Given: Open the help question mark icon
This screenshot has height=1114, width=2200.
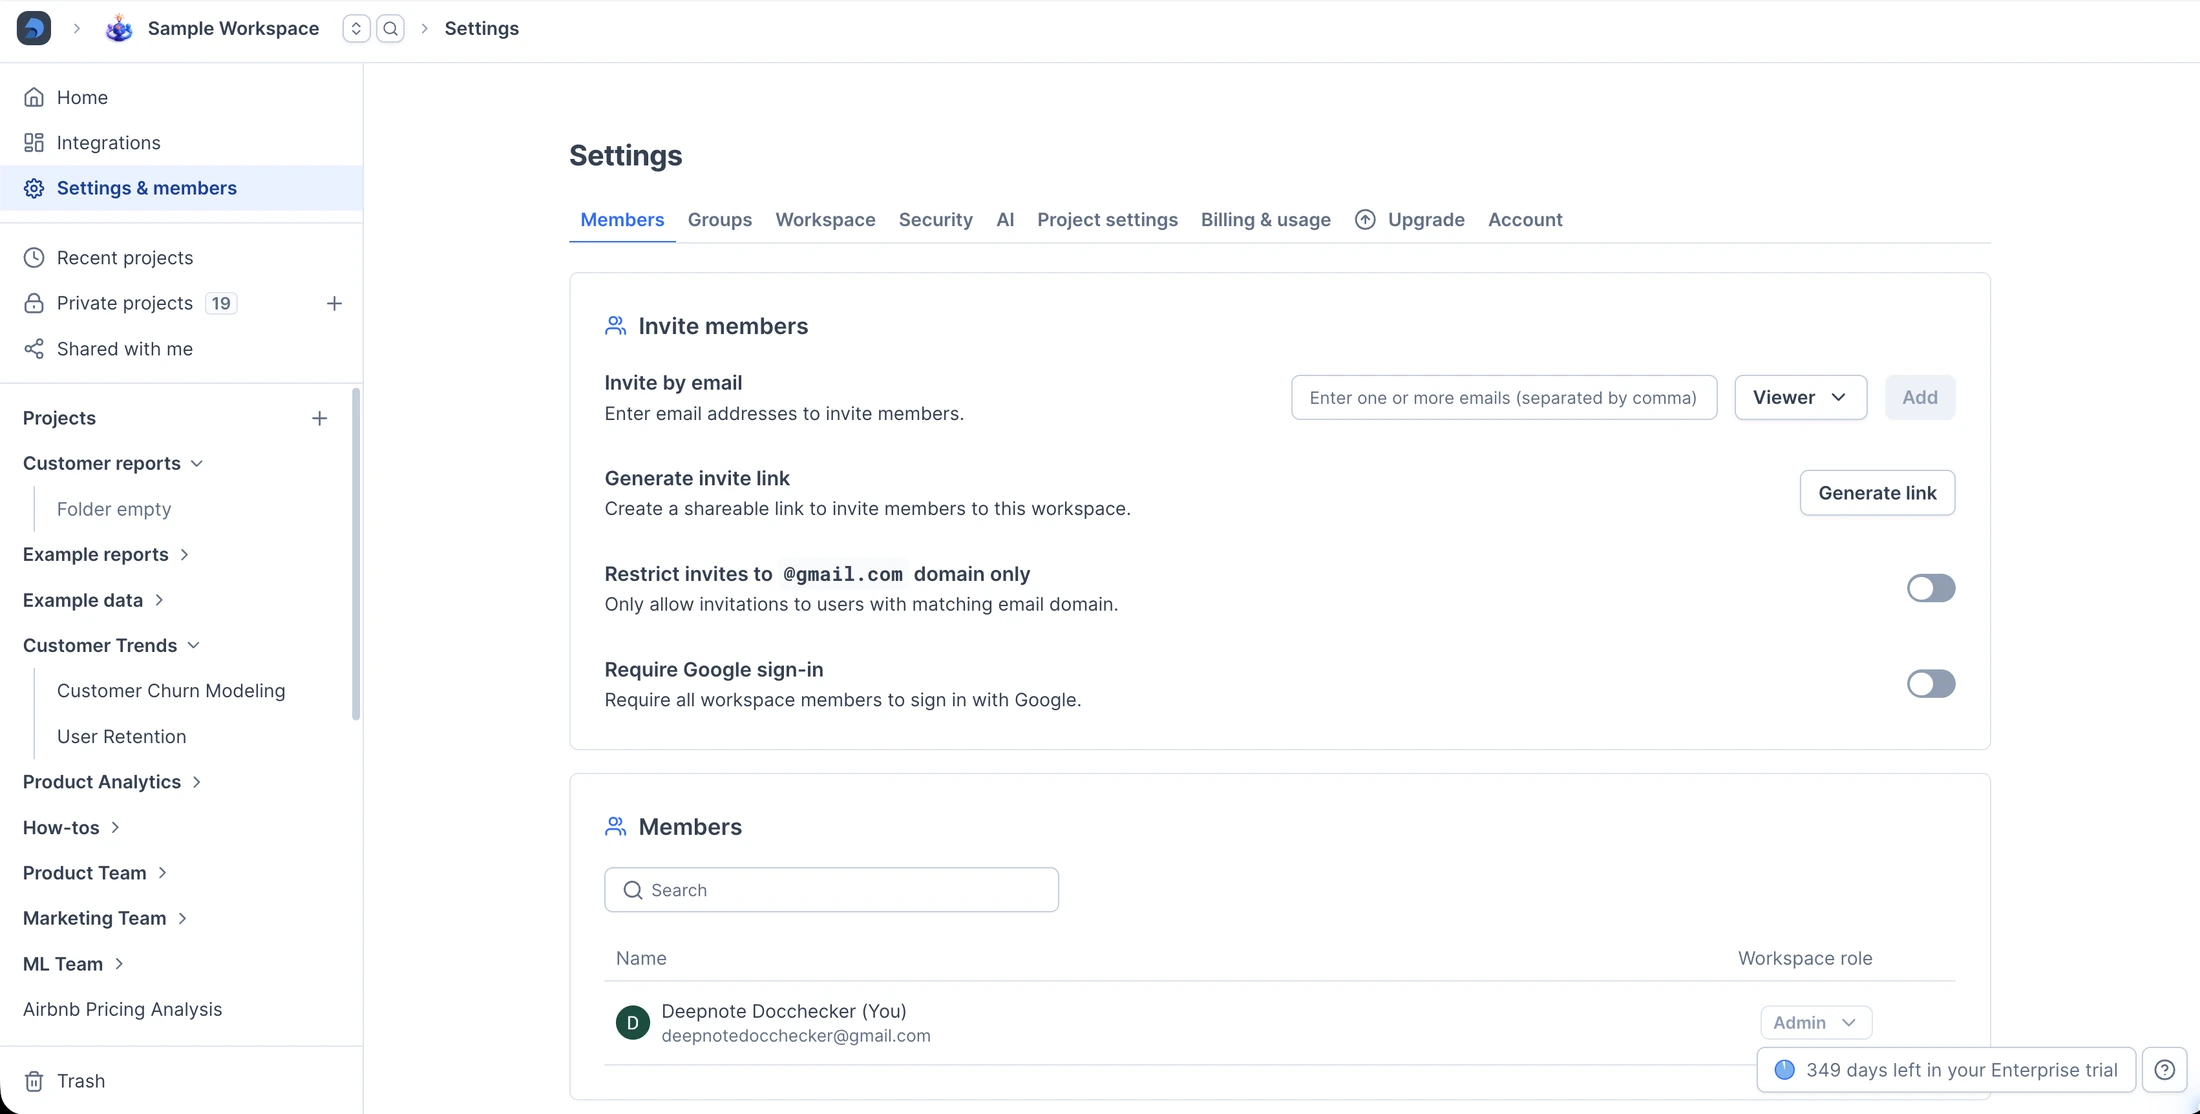Looking at the screenshot, I should tap(2165, 1070).
